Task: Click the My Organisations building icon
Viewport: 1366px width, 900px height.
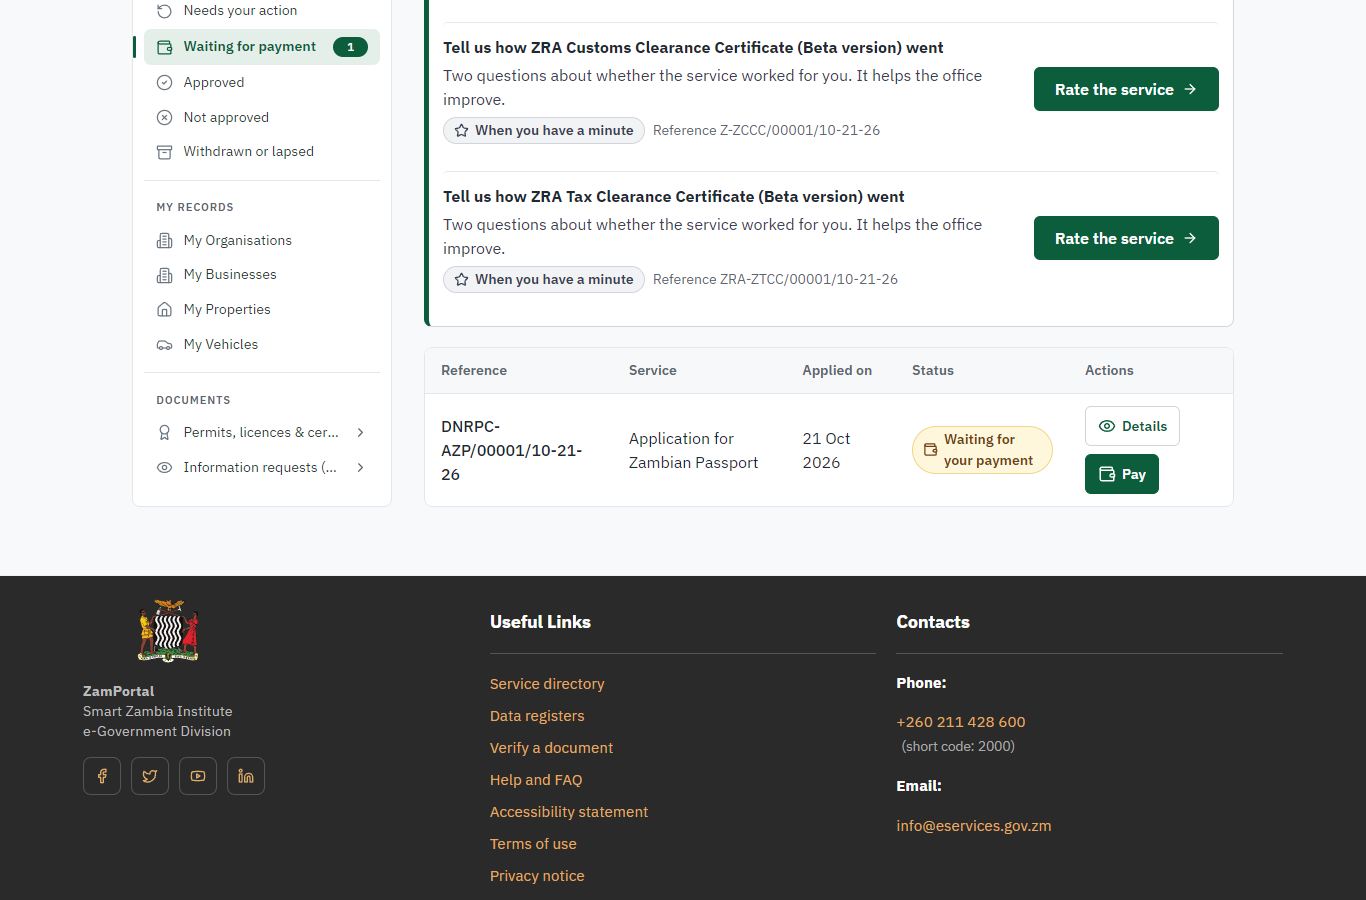Action: pos(165,241)
